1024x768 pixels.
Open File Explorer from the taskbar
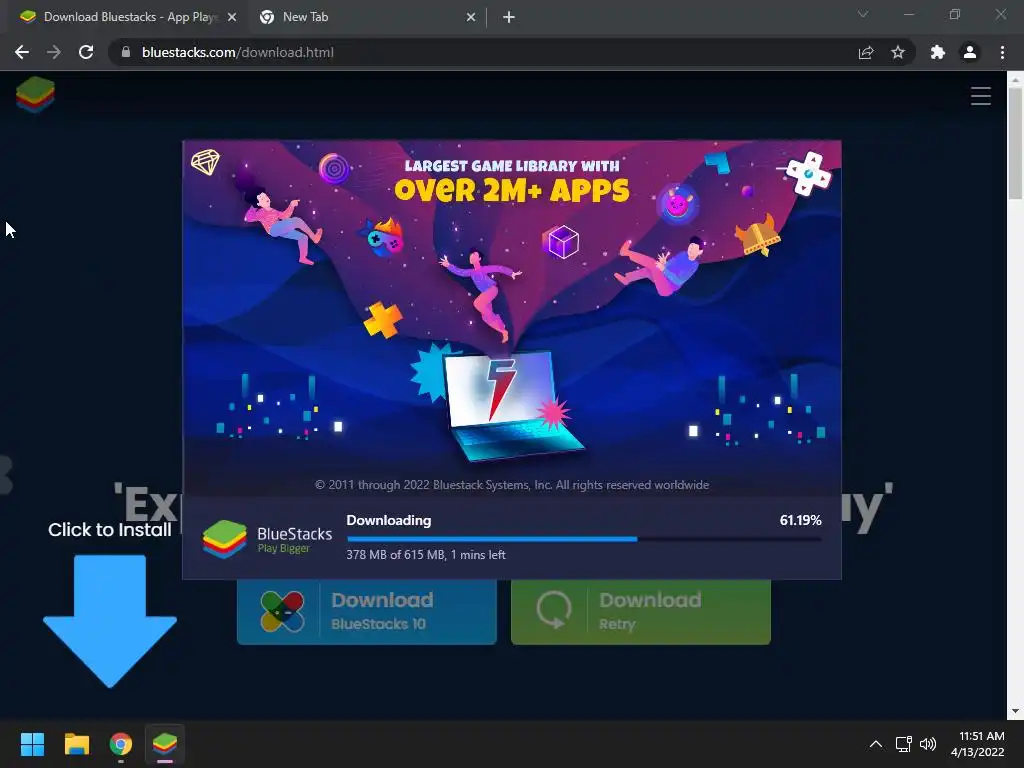click(76, 744)
